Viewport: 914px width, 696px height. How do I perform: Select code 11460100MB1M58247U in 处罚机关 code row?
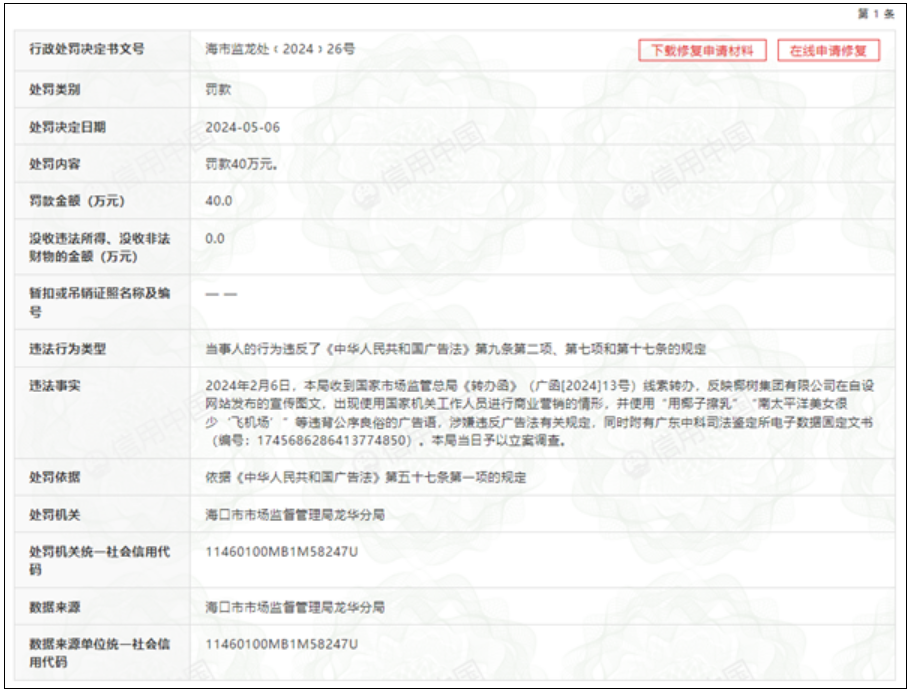[282, 552]
